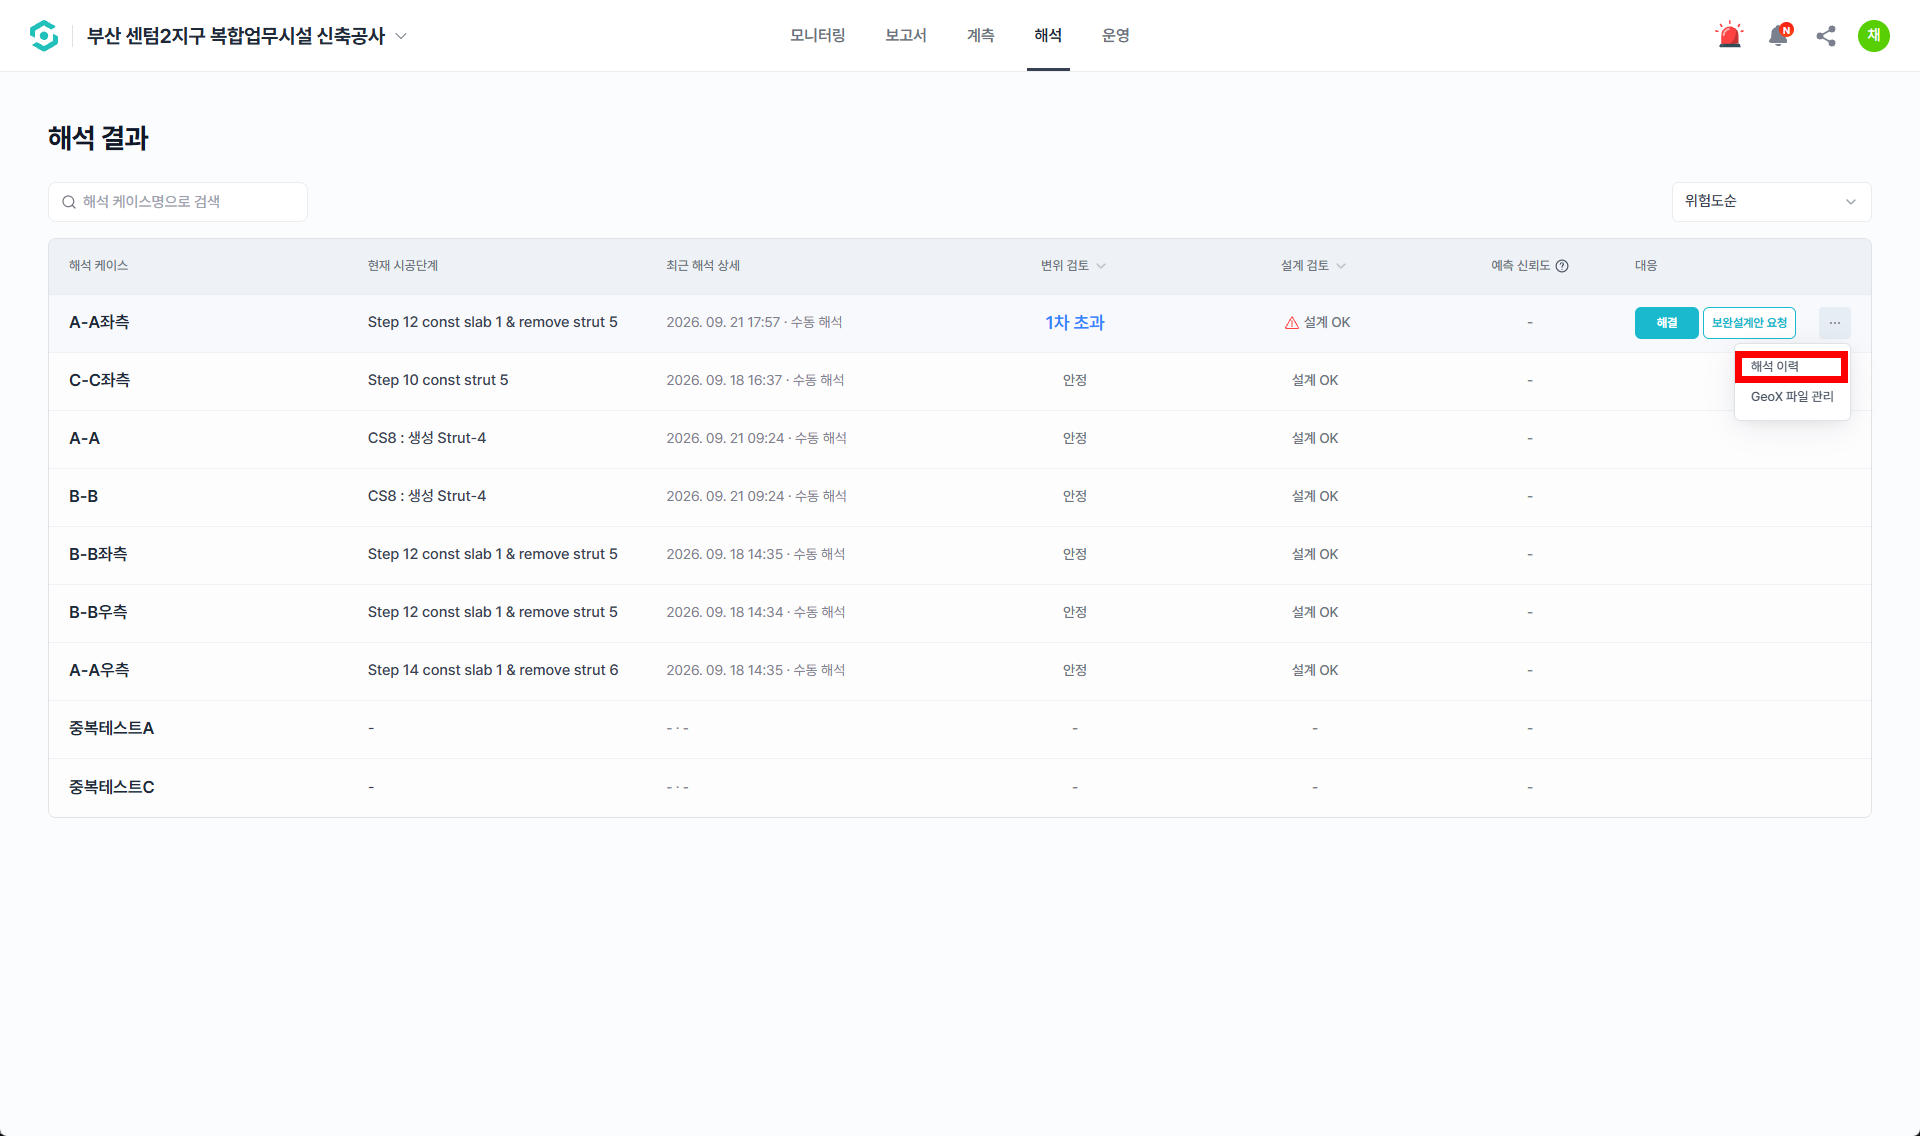
Task: Select the 중복테스트A case
Action: [x=111, y=729]
